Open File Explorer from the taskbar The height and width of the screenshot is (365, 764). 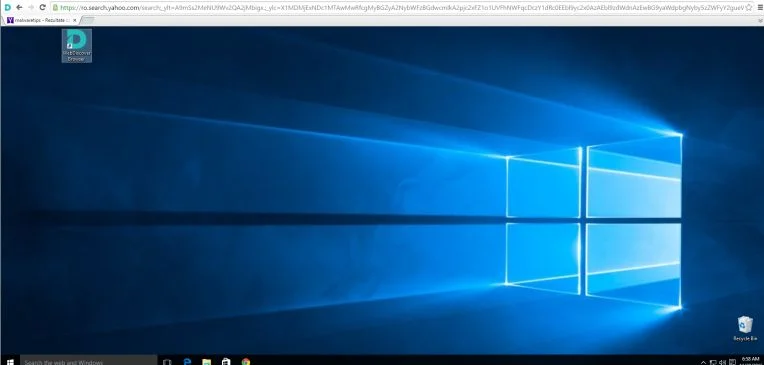click(x=207, y=362)
